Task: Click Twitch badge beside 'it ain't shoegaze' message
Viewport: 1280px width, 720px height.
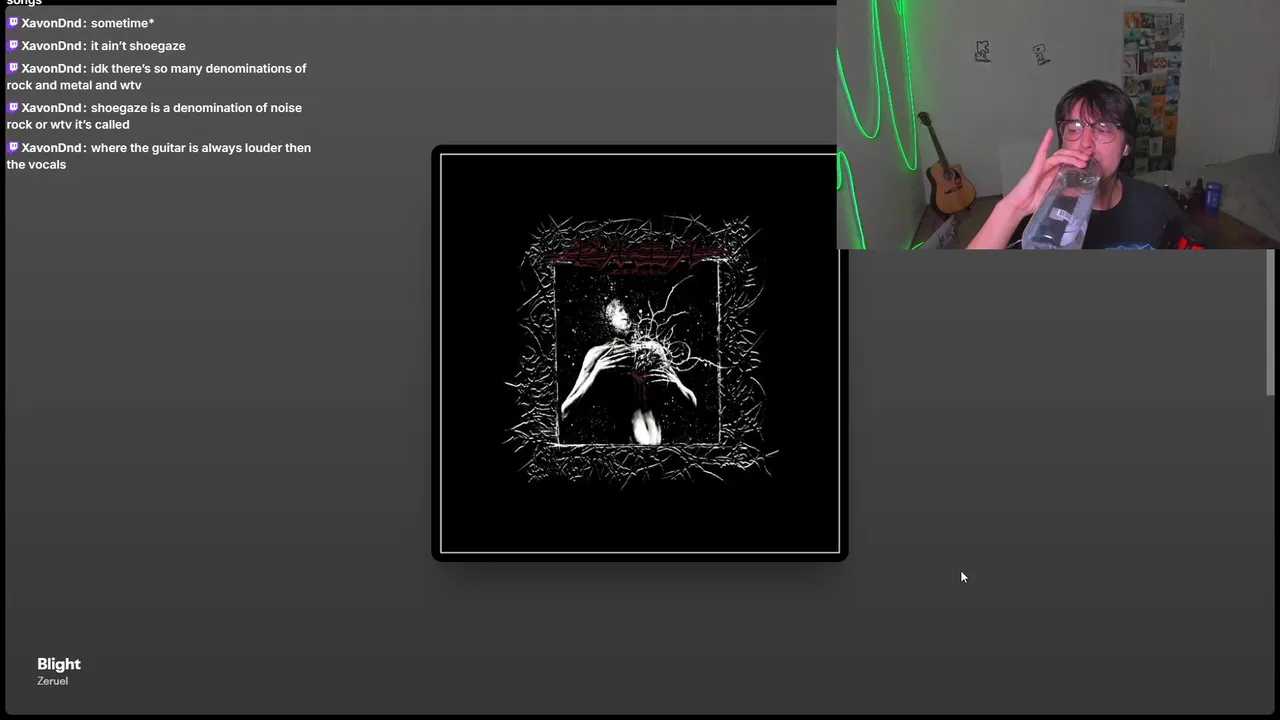Action: (13, 45)
